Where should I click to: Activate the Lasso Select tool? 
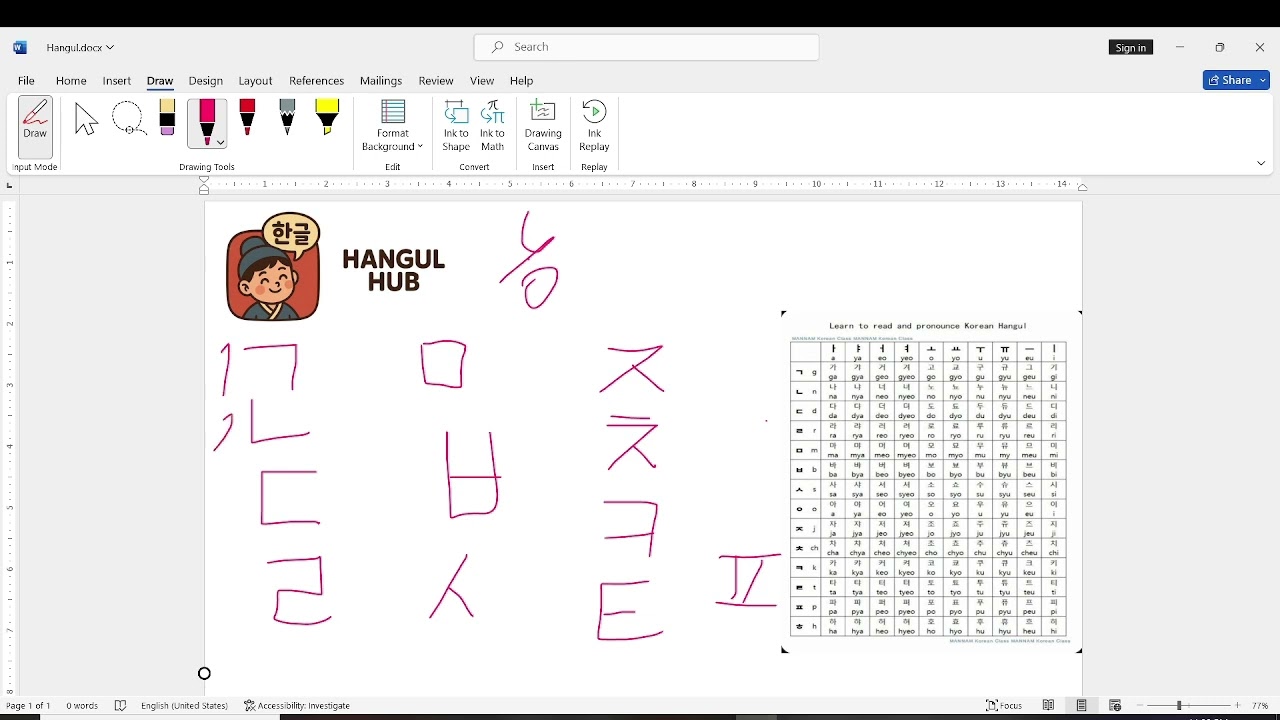[x=128, y=119]
